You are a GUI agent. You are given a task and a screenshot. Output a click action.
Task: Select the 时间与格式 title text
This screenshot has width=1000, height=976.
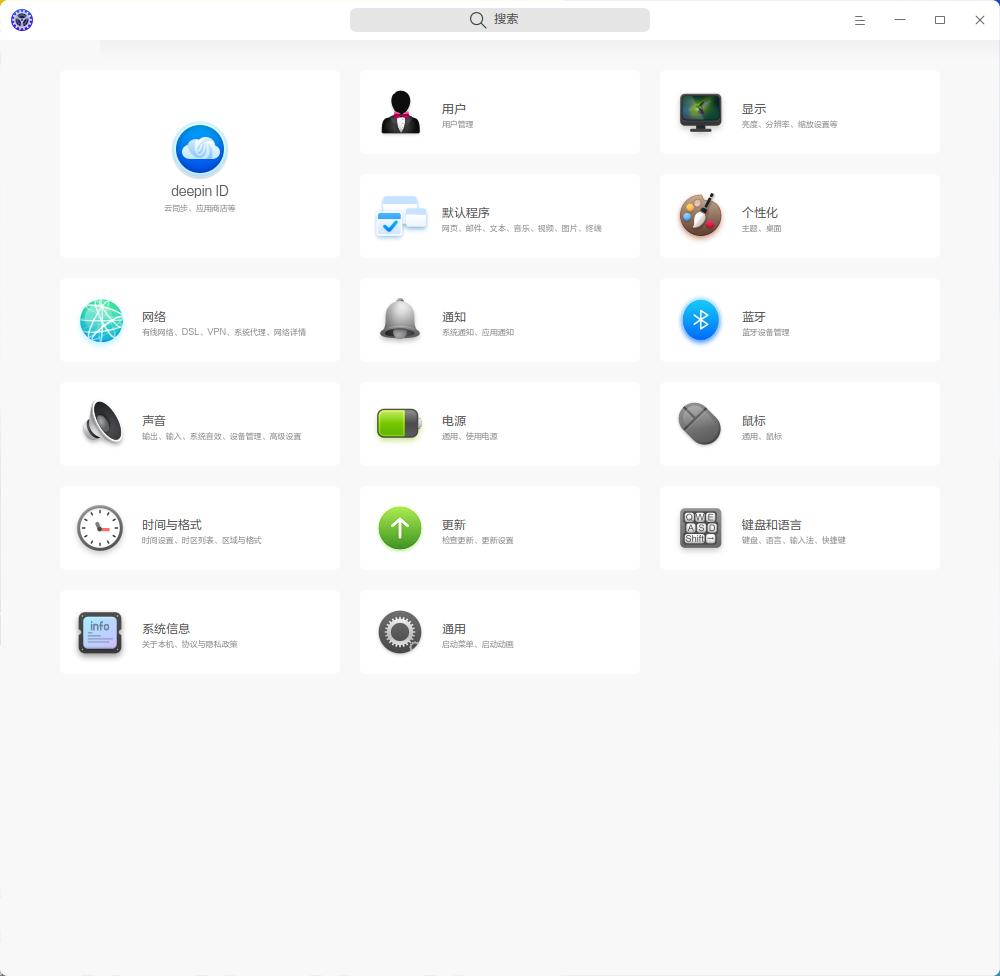tap(172, 525)
